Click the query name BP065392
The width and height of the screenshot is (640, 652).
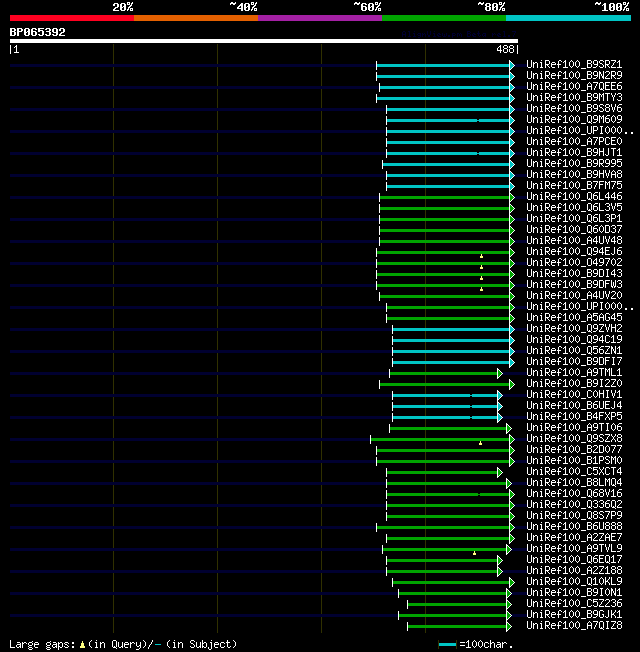(x=37, y=32)
